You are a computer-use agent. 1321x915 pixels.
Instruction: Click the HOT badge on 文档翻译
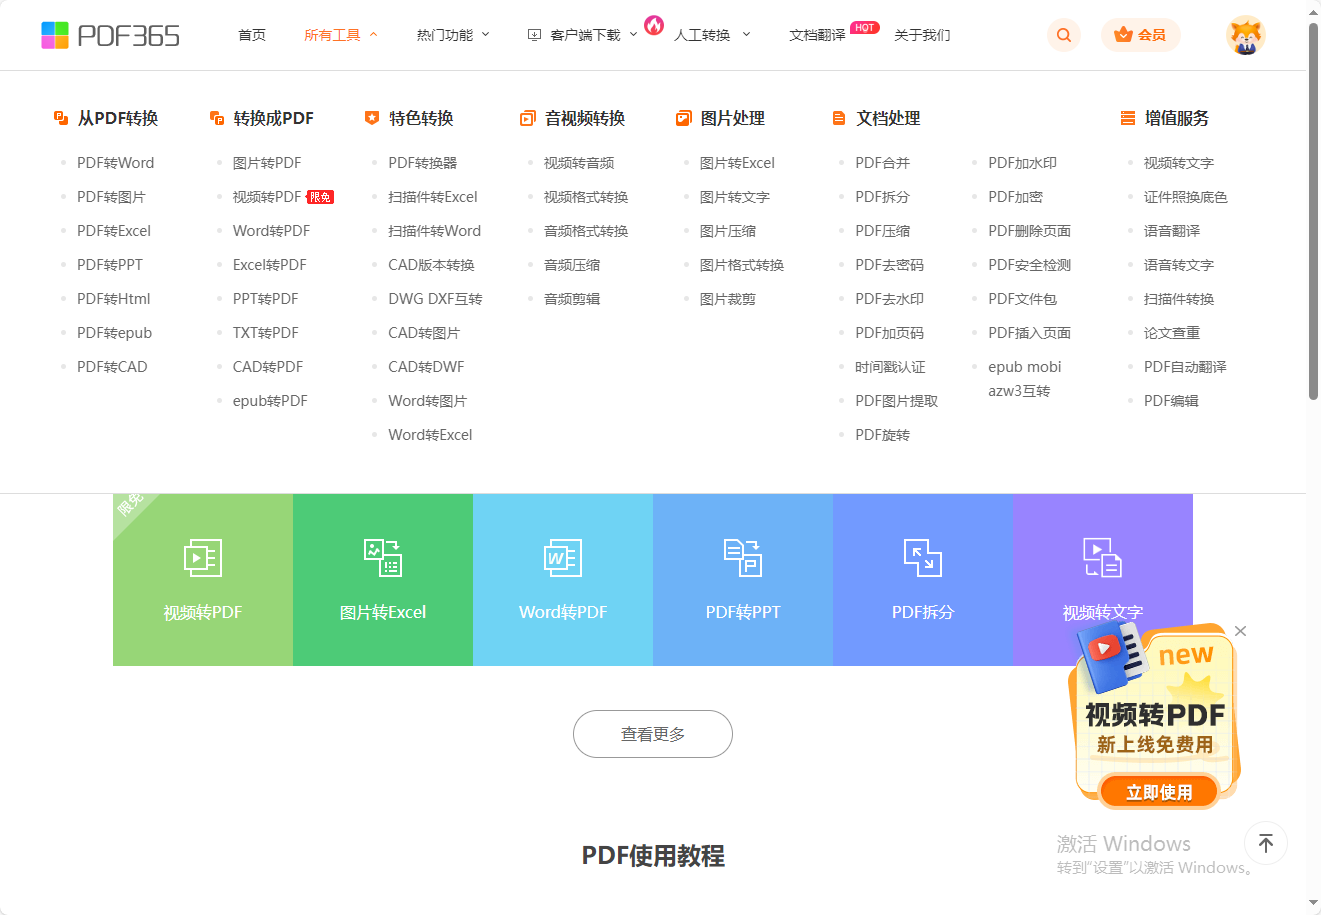pos(865,27)
